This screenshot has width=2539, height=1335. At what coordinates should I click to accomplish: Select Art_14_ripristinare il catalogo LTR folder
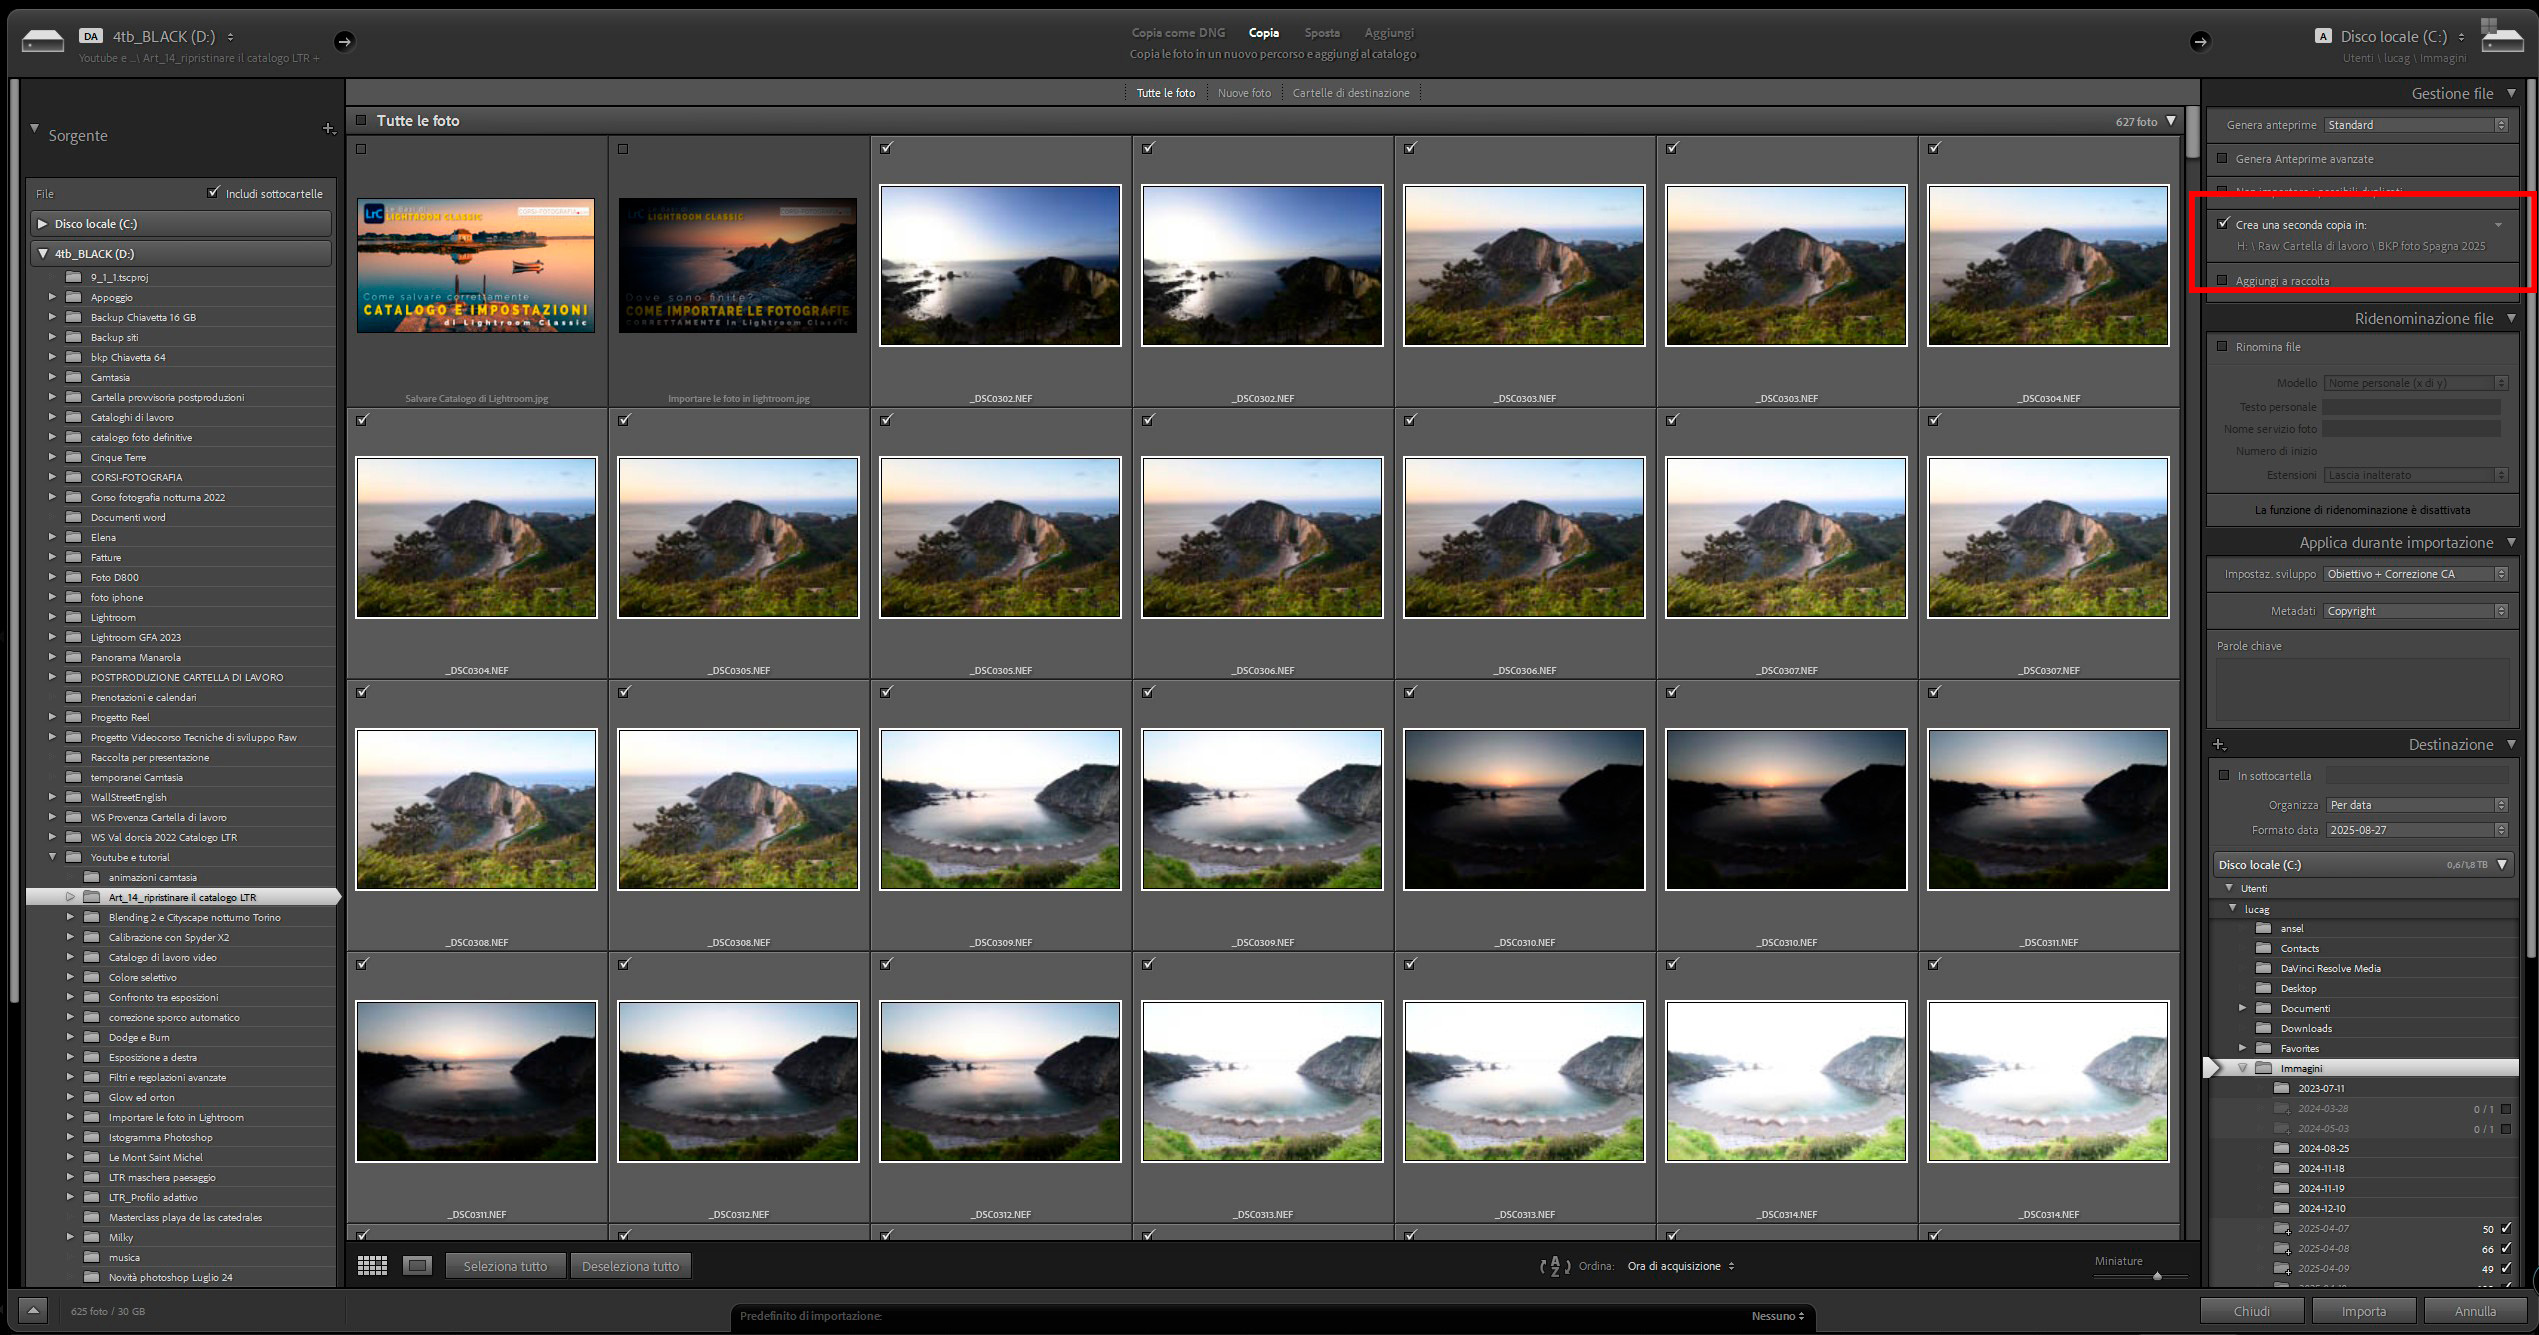tap(183, 897)
